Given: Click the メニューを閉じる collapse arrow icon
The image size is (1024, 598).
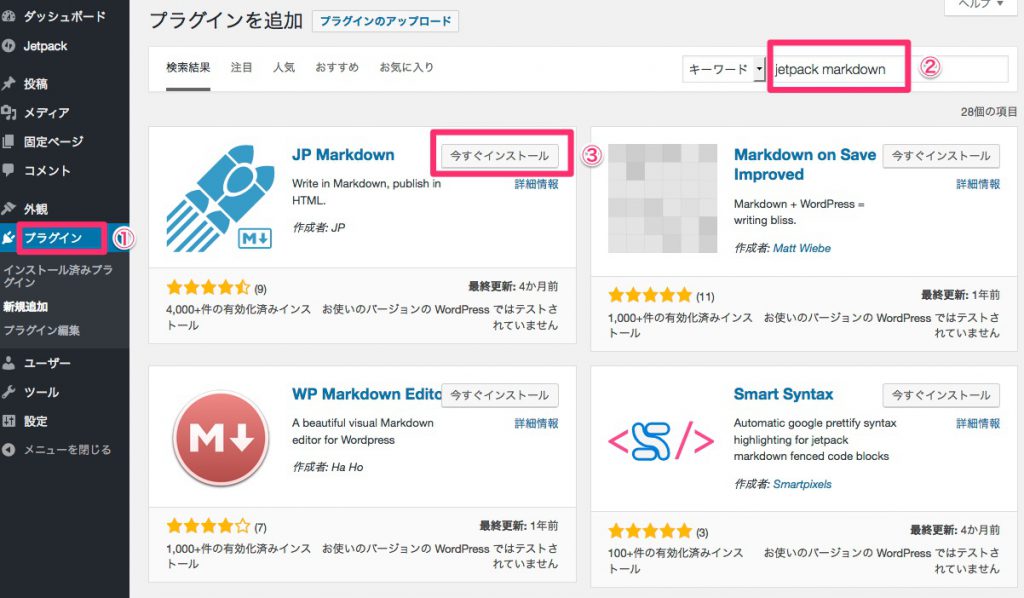Looking at the screenshot, I should click(x=8, y=450).
